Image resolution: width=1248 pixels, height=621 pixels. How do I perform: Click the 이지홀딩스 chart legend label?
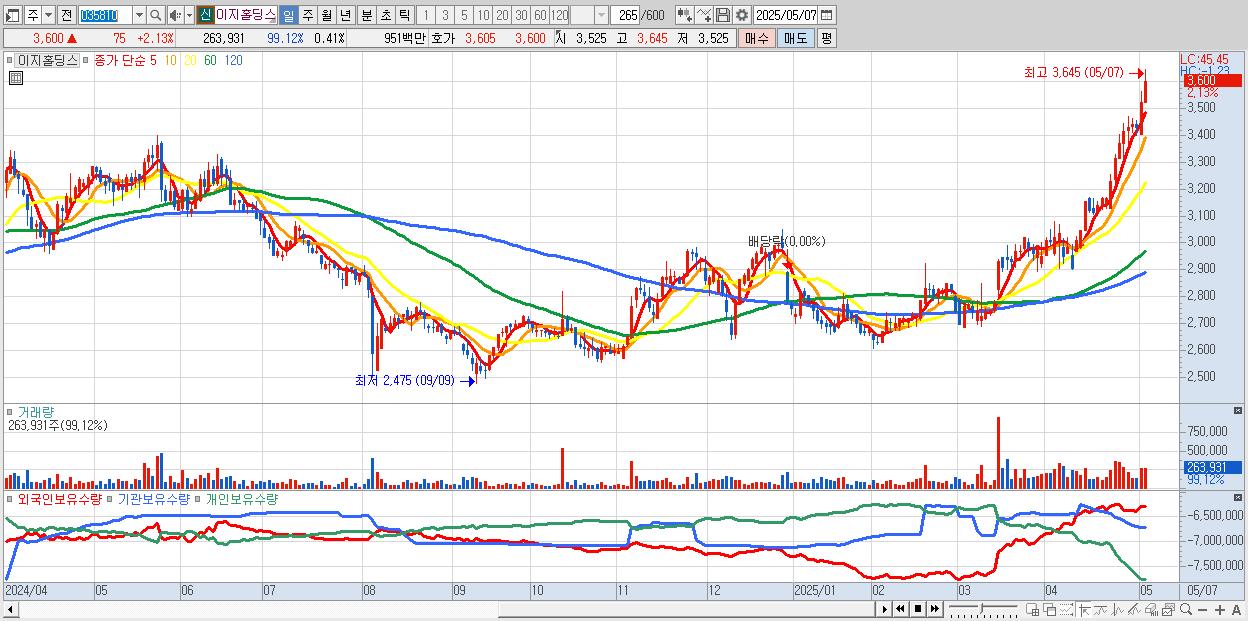48,60
